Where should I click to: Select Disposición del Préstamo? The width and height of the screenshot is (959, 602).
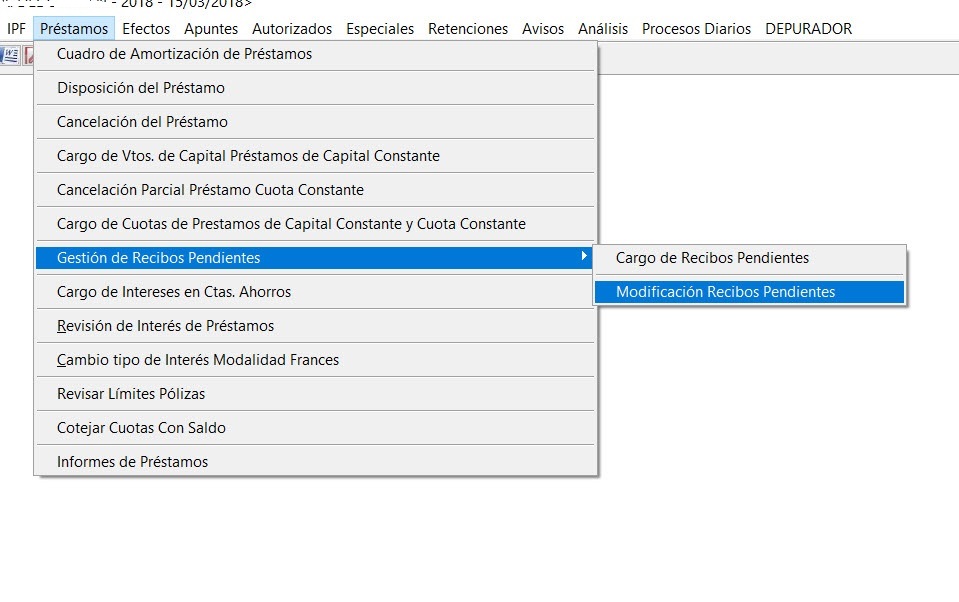(141, 88)
